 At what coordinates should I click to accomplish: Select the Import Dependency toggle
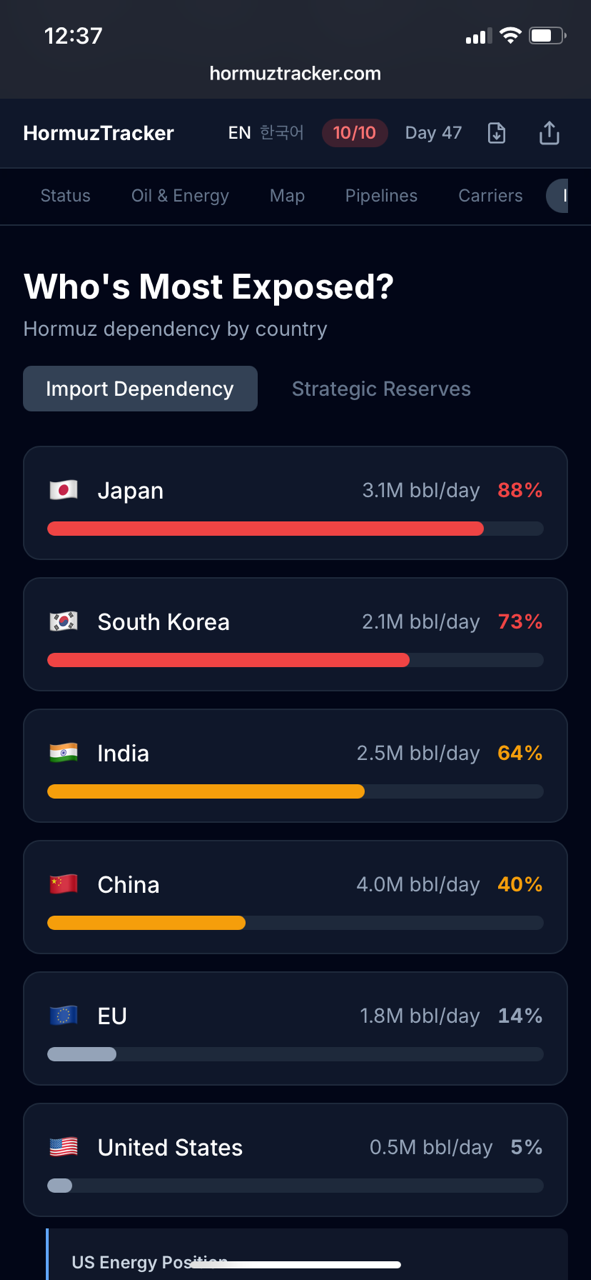[140, 389]
